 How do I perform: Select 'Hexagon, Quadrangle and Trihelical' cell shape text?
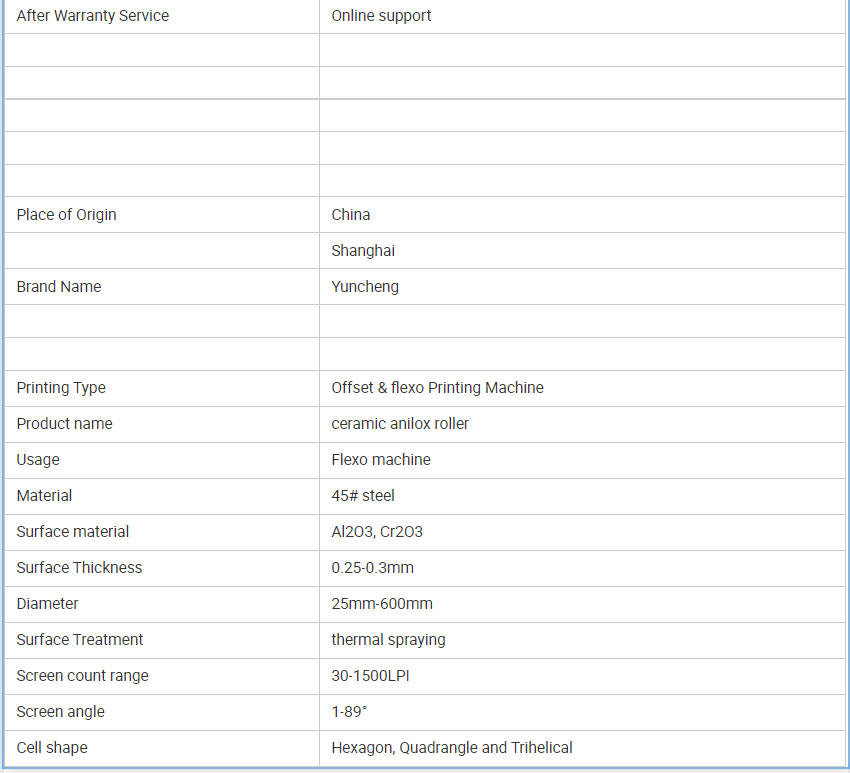point(452,748)
